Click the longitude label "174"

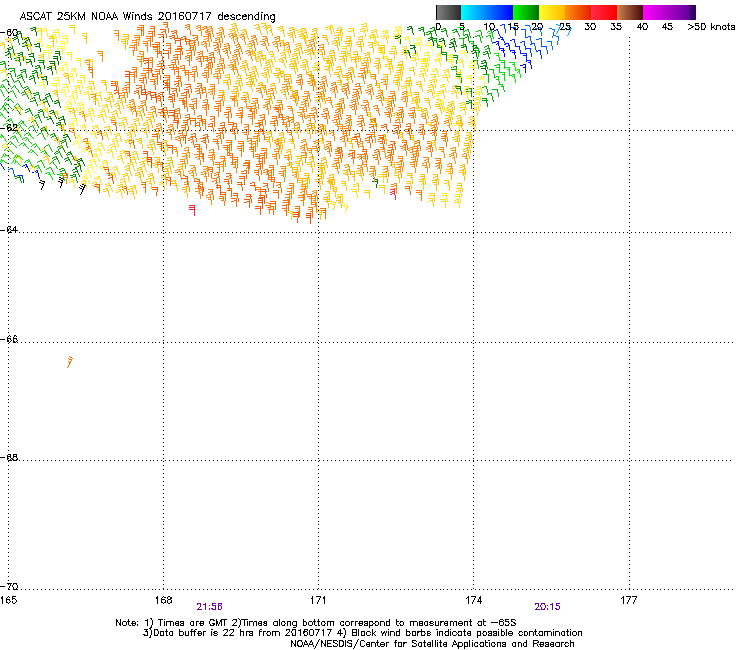(x=473, y=600)
